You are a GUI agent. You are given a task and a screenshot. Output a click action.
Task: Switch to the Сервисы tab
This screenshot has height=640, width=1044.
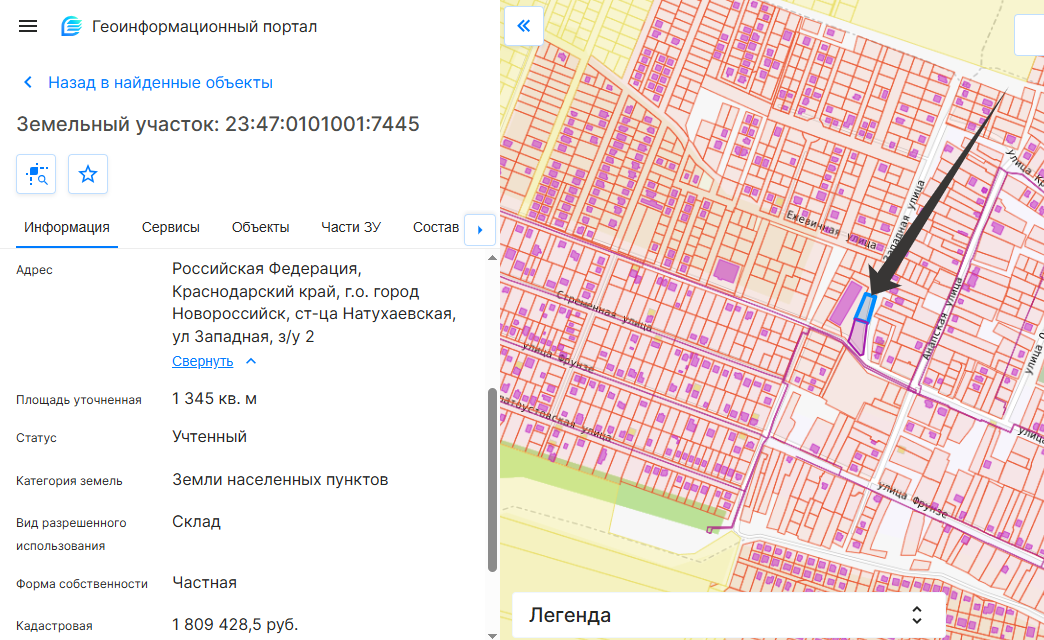point(170,227)
